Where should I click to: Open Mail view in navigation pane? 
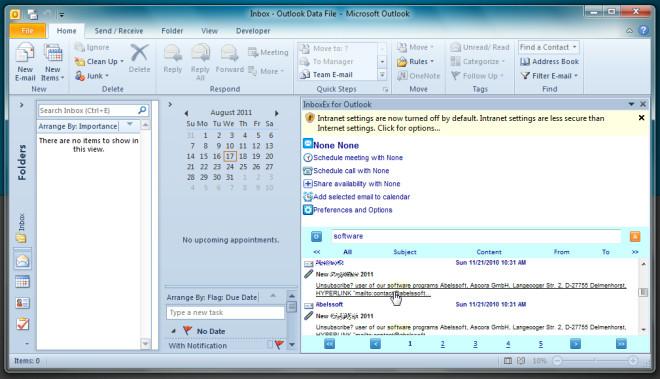click(22, 261)
